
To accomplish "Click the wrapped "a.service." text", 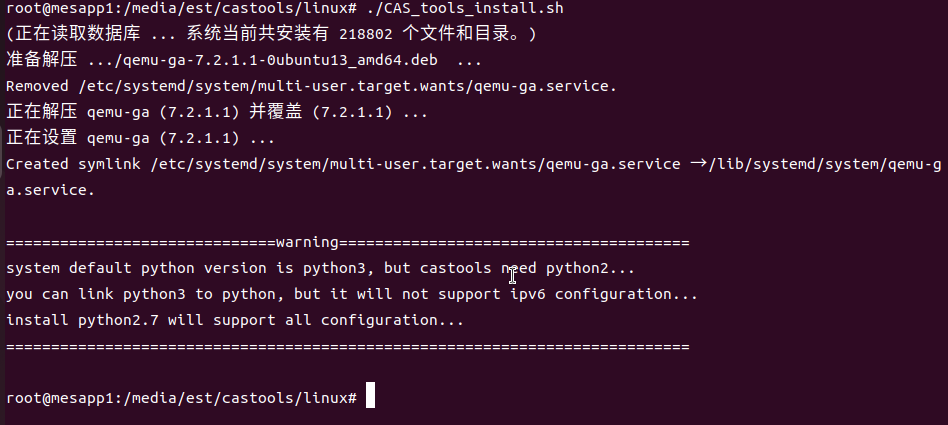I will coord(50,190).
